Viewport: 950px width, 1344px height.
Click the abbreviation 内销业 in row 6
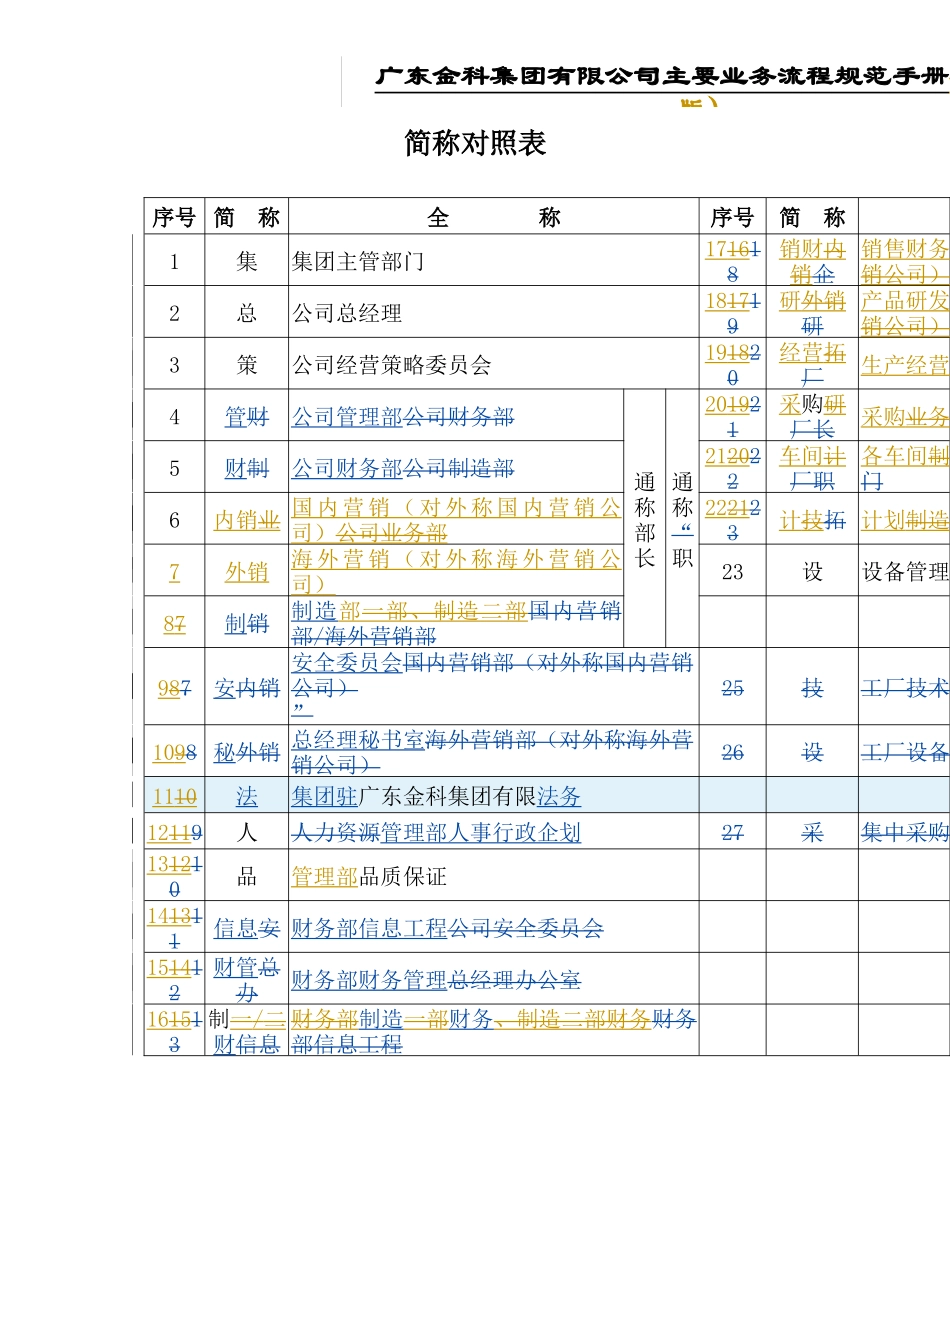point(247,521)
